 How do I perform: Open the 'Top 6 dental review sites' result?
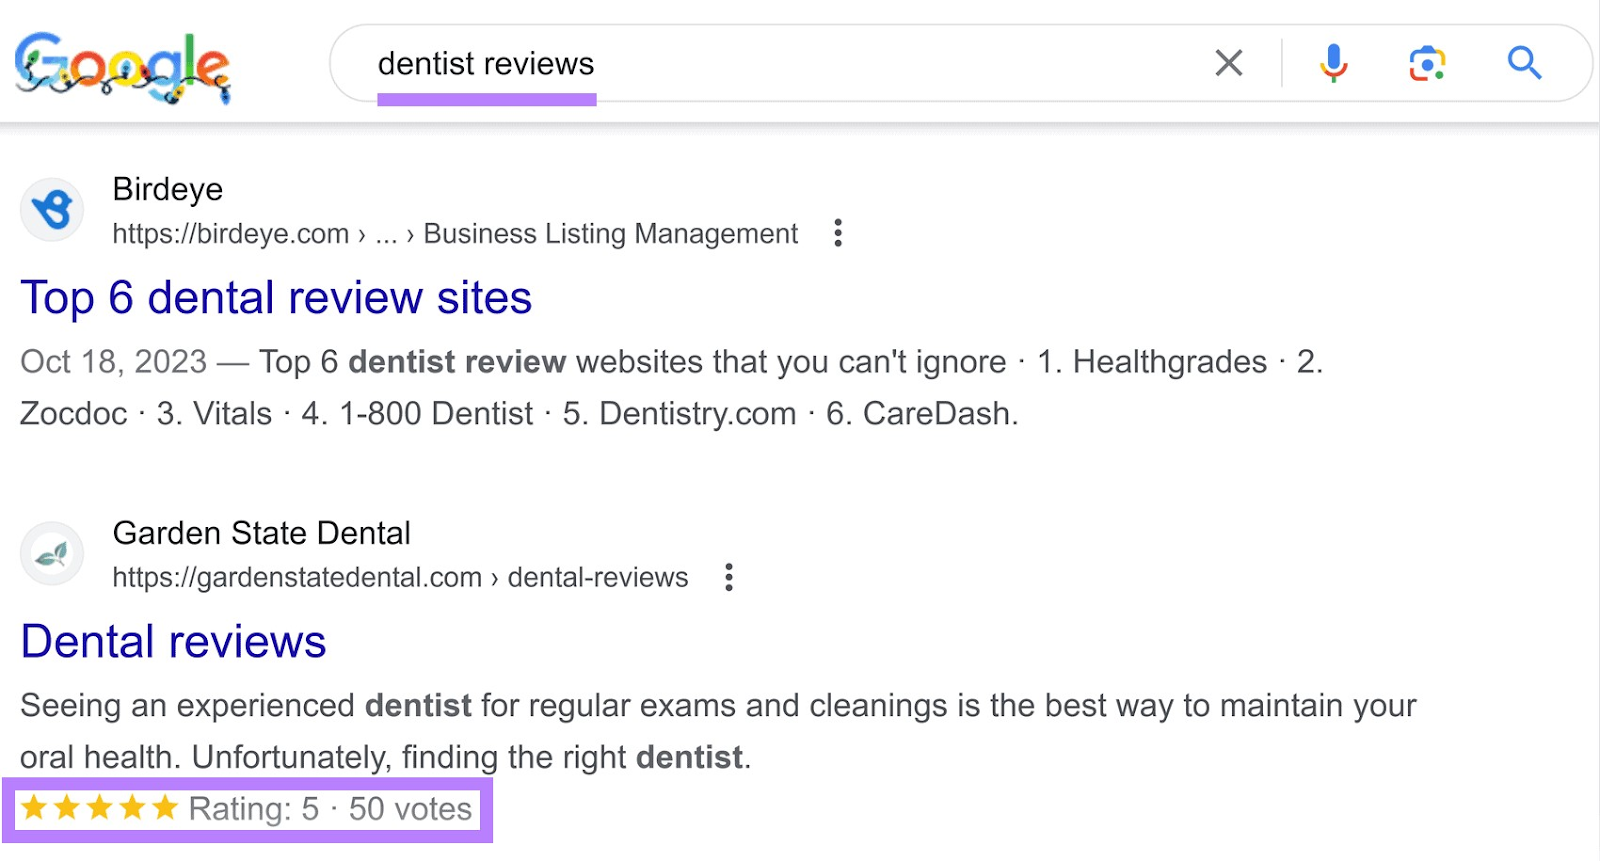(x=277, y=297)
